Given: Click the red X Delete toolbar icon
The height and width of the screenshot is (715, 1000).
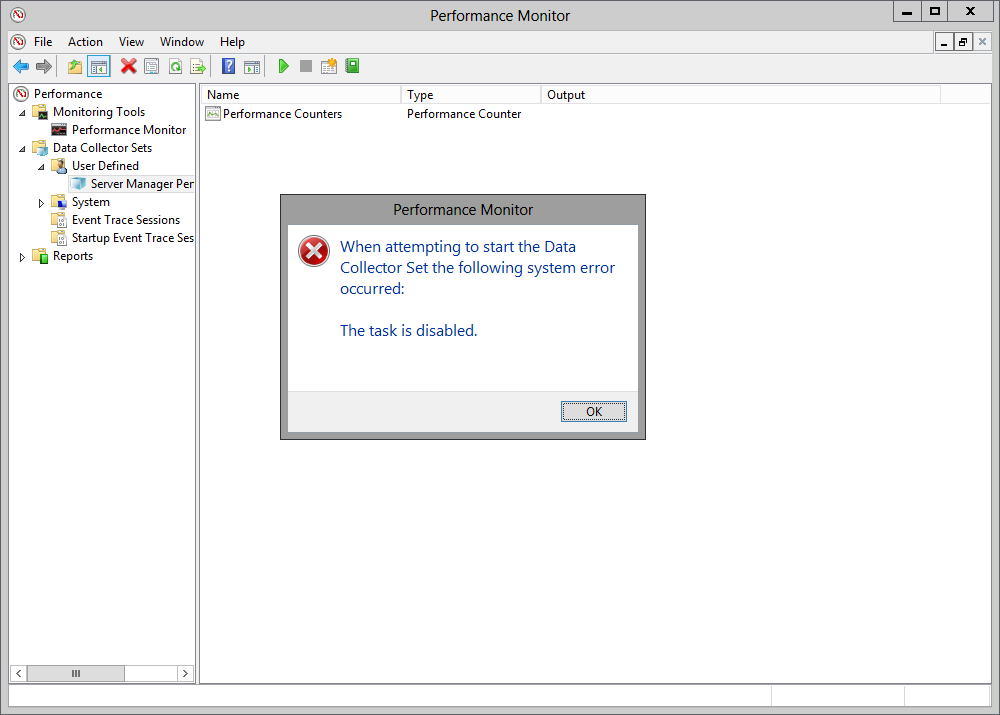Looking at the screenshot, I should (x=129, y=66).
